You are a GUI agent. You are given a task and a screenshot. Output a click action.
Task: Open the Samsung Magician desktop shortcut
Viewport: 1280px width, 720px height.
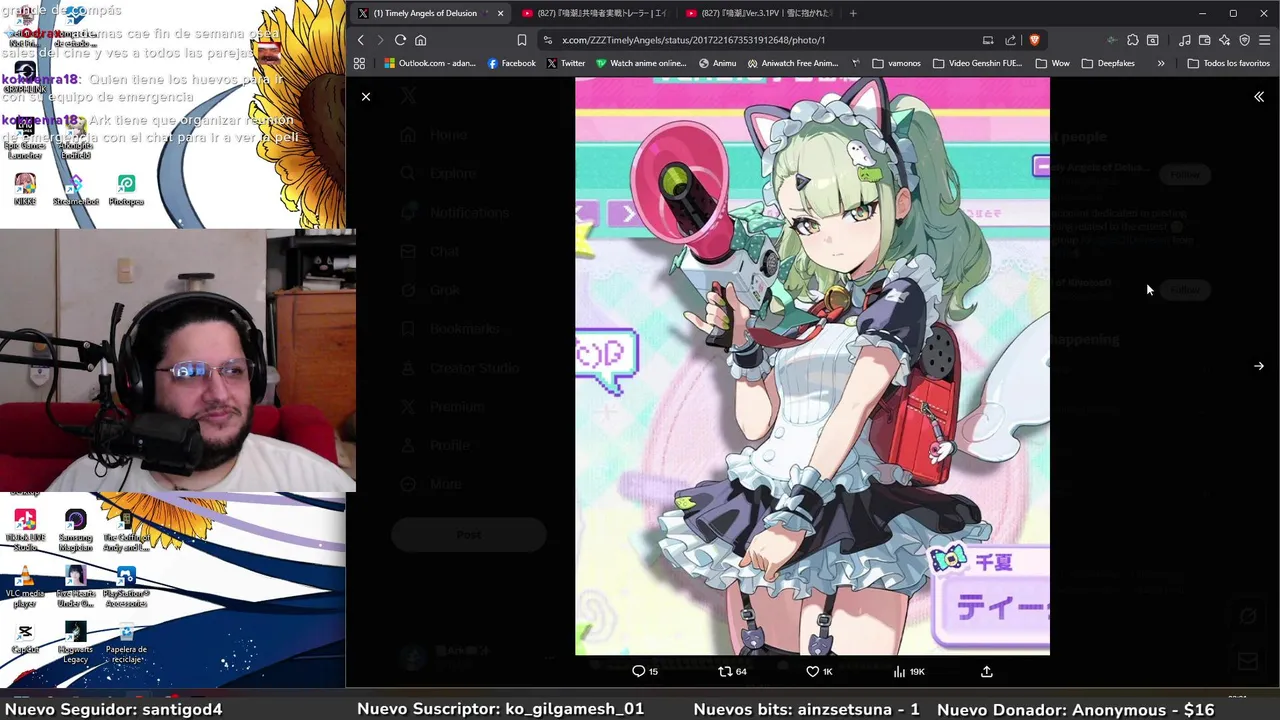pos(75,530)
